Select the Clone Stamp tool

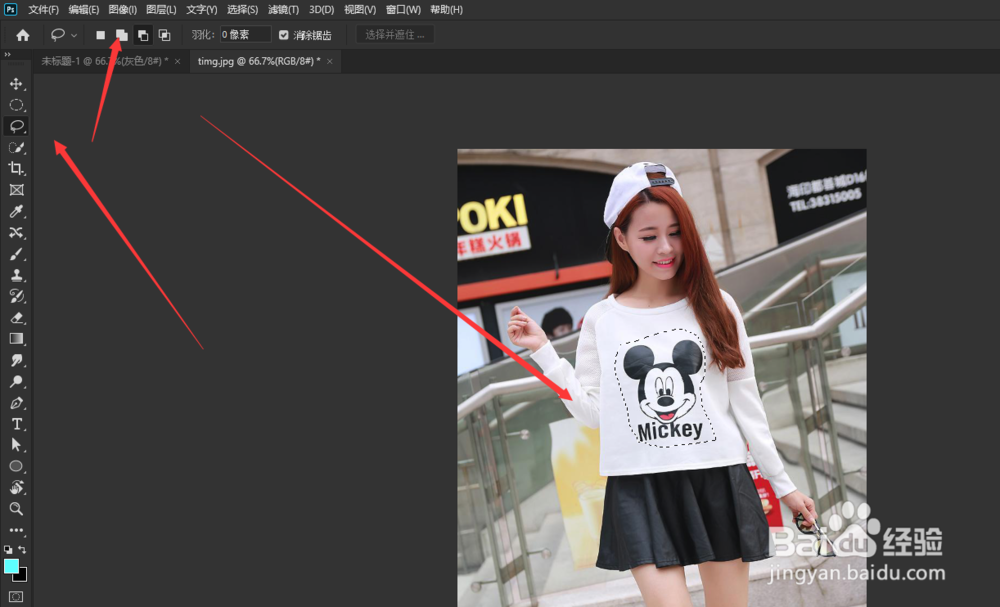(16, 275)
